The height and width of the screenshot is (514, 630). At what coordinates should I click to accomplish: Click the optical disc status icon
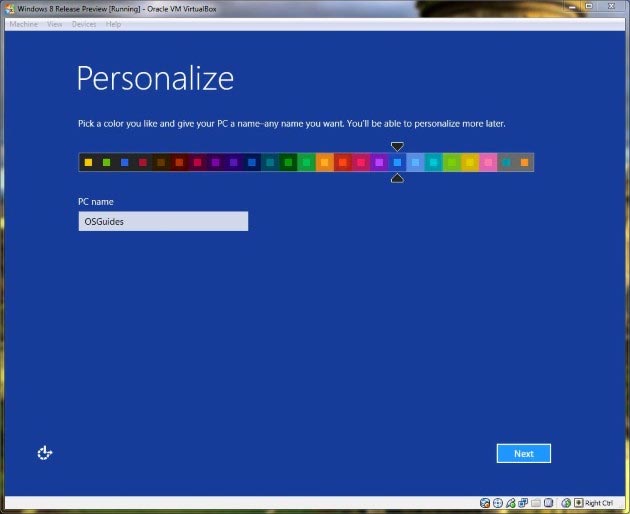497,502
